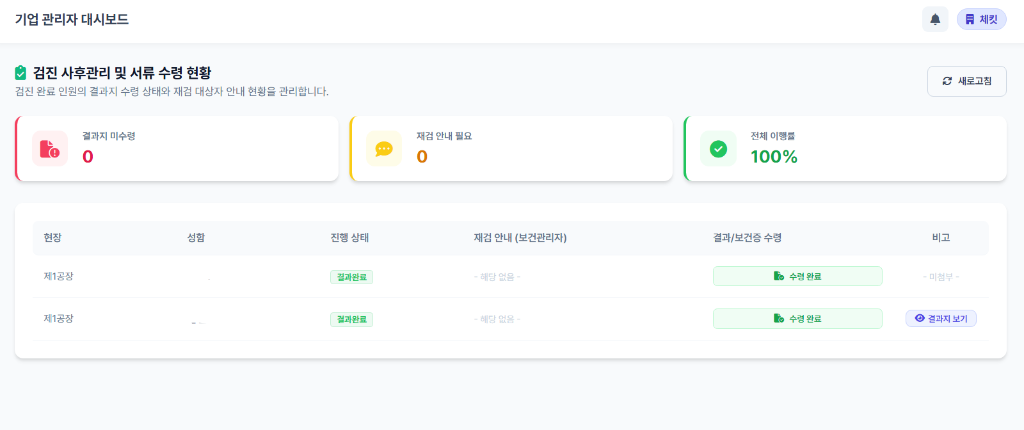Select the 전체 이행률 100% card

click(x=845, y=149)
